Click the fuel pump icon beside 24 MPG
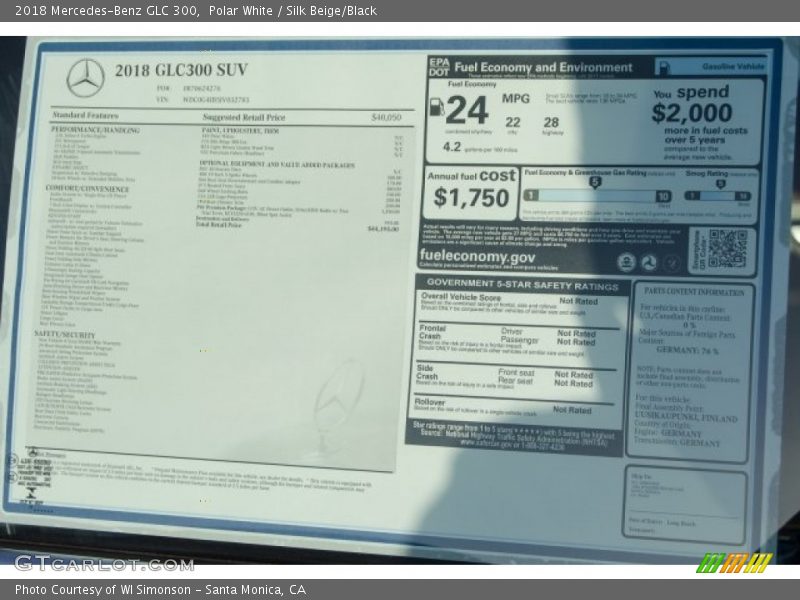 click(437, 107)
